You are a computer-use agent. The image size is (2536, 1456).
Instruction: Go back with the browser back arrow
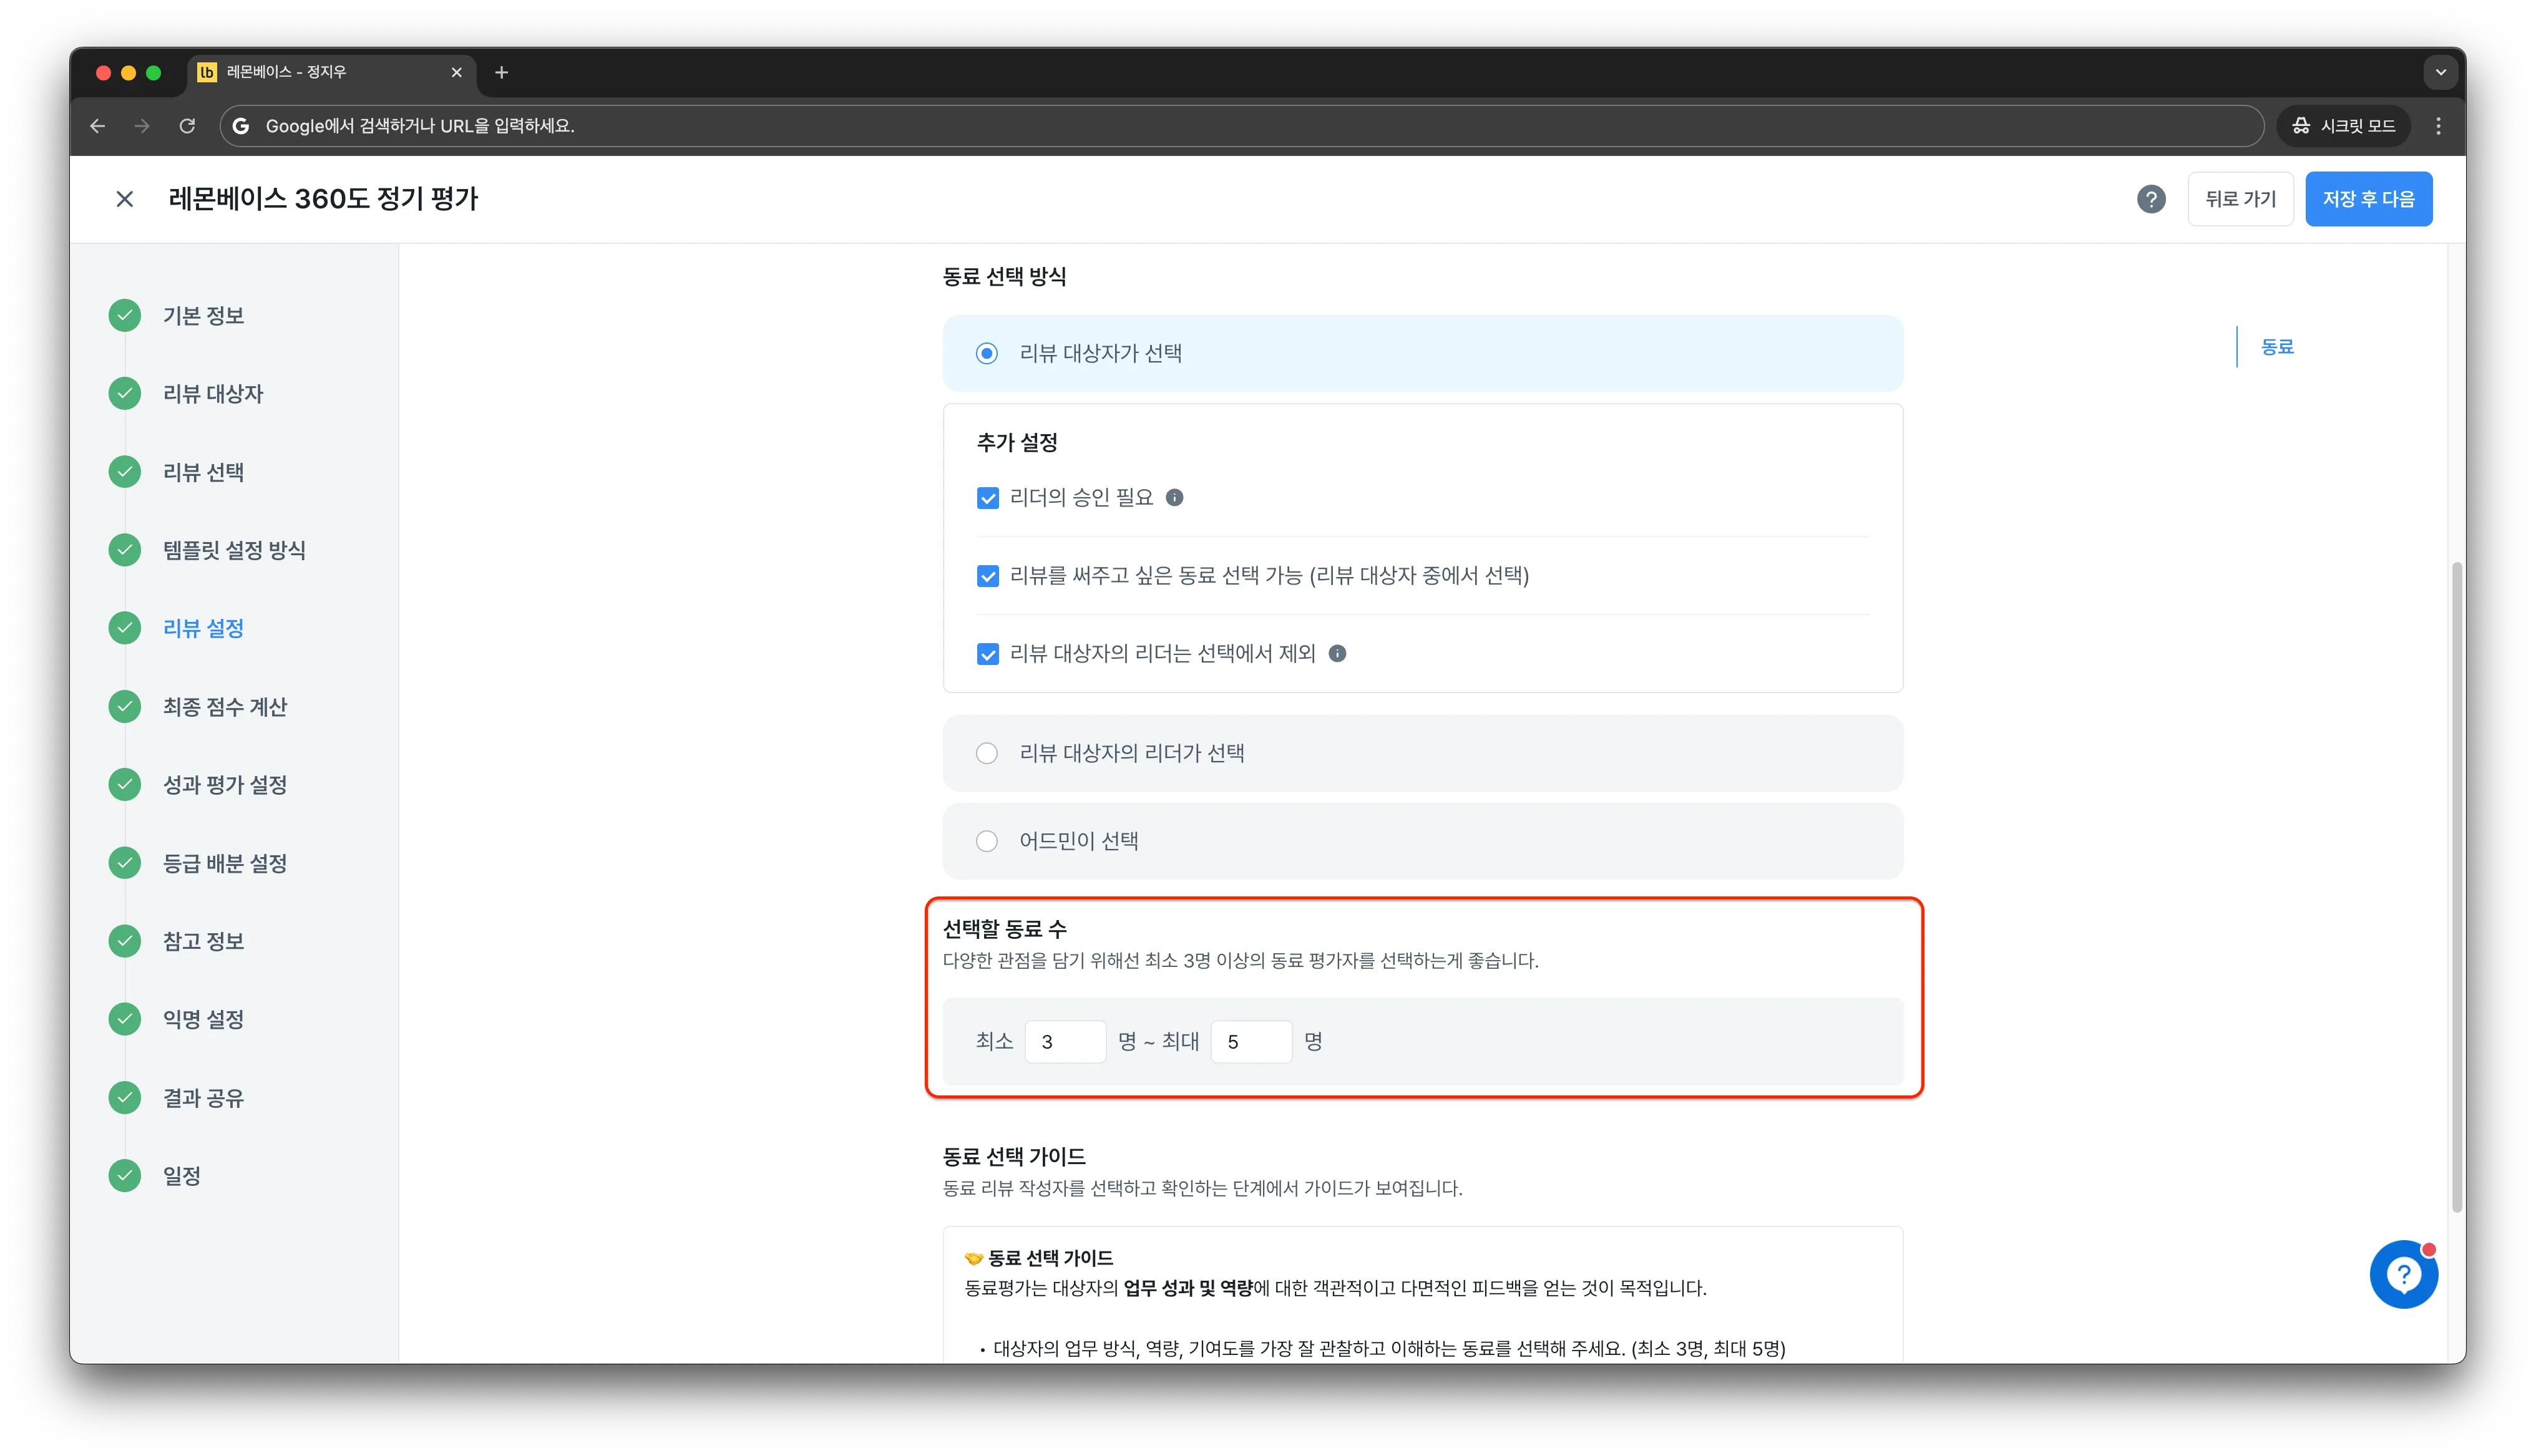point(97,126)
